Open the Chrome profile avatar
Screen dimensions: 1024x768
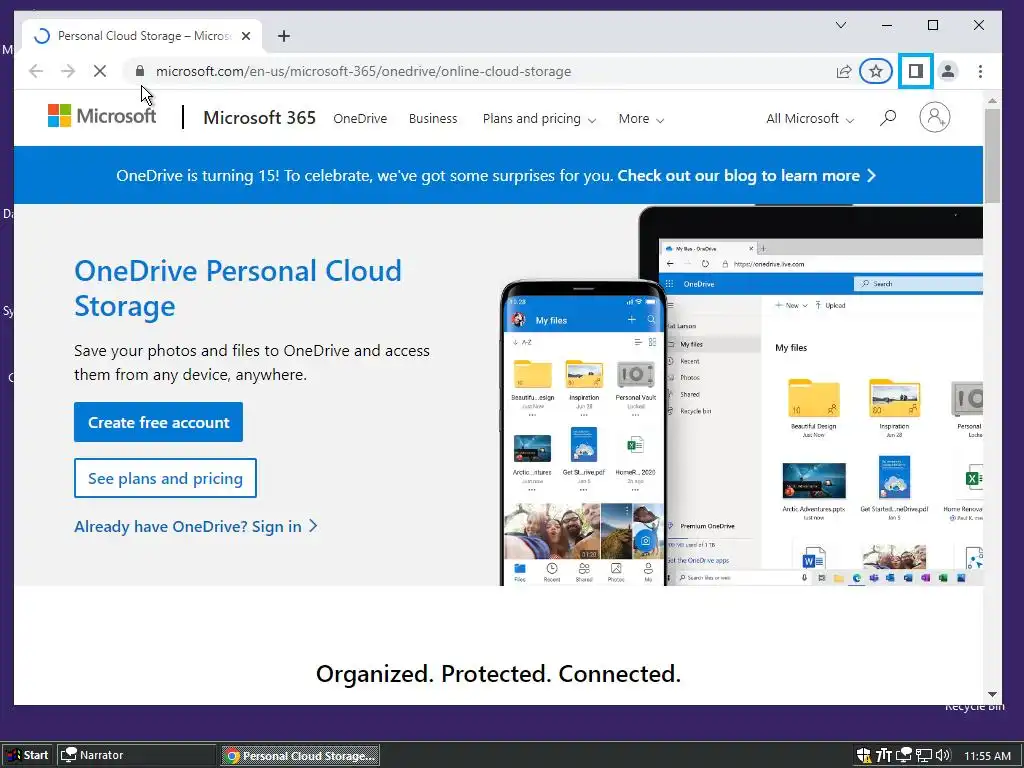[x=948, y=71]
